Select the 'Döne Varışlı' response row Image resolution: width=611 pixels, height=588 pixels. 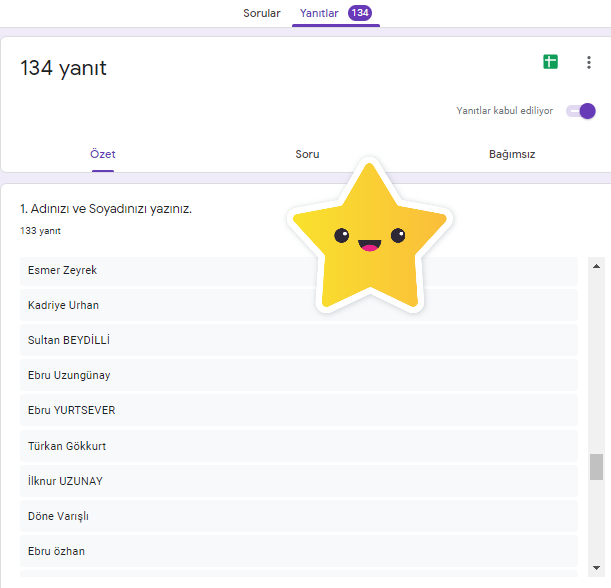click(x=298, y=516)
